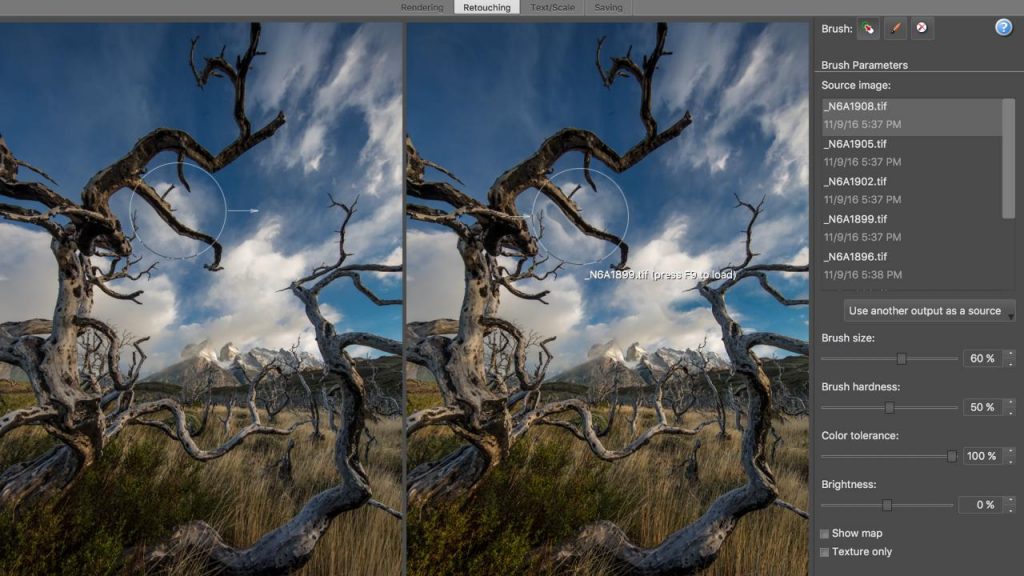Select the eraser brush icon with red X
Image resolution: width=1024 pixels, height=576 pixels.
[921, 28]
